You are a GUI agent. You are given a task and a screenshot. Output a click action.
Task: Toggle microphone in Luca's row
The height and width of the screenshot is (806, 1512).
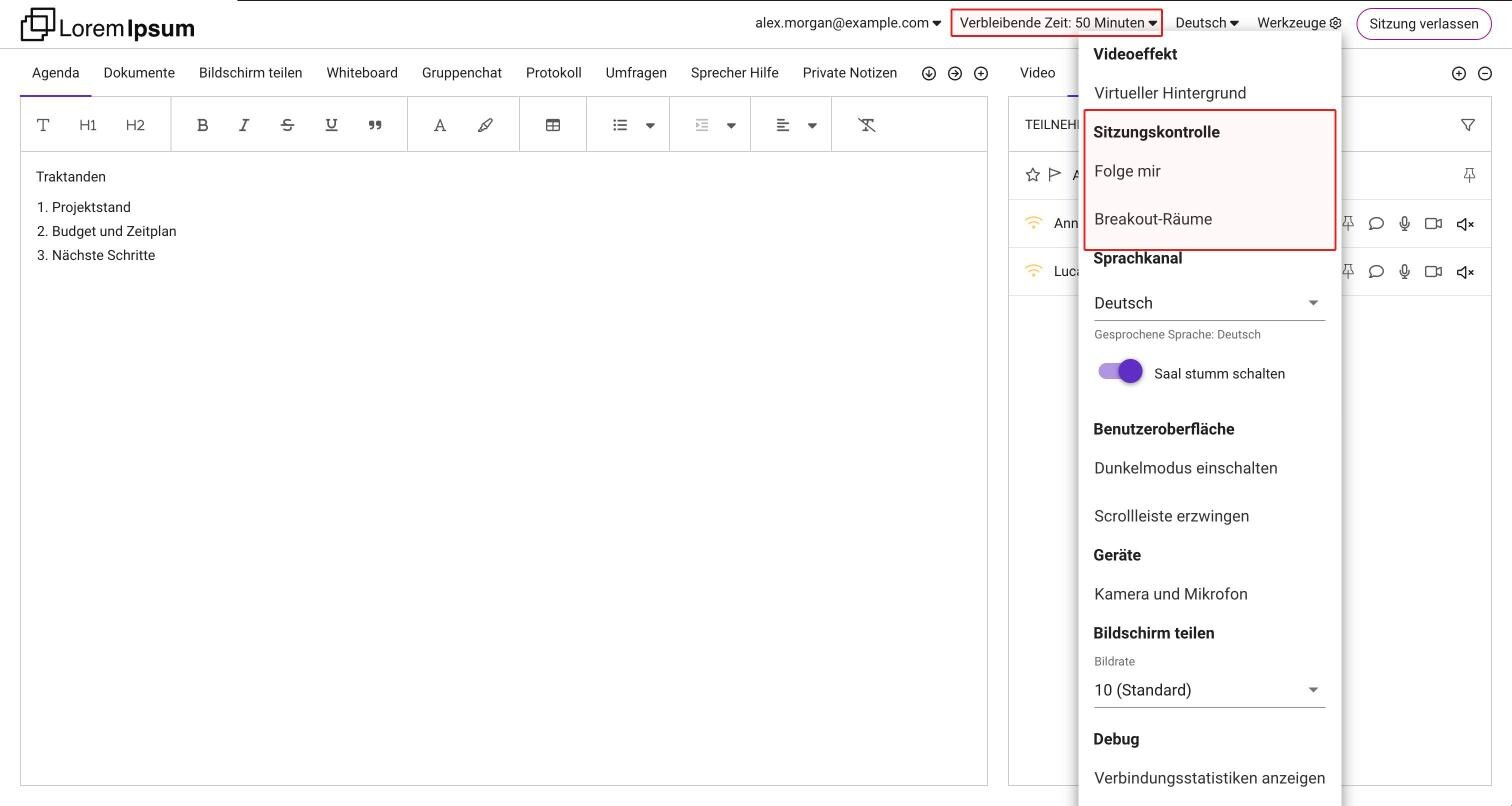click(1405, 272)
